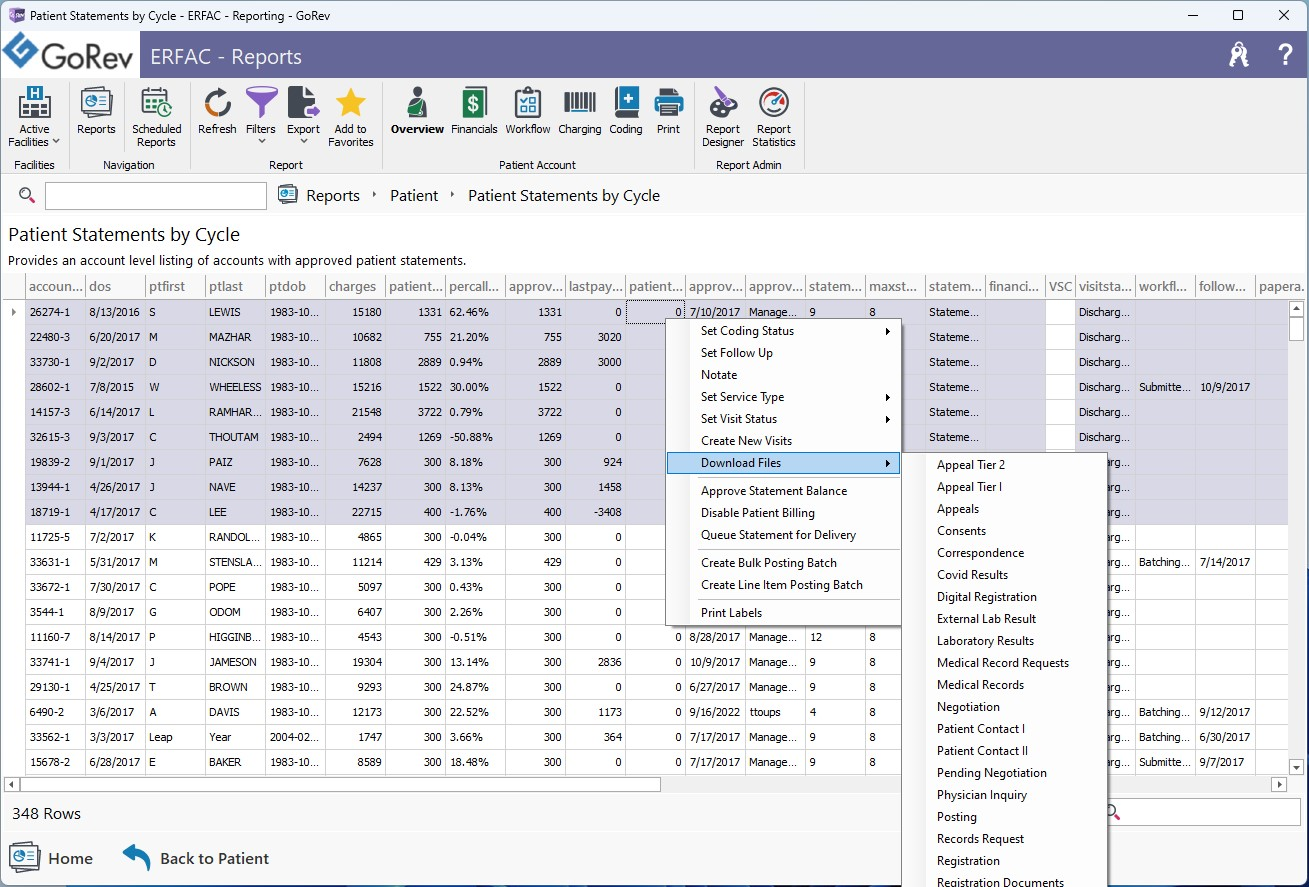Download Medical Records files
The image size is (1309, 887).
(x=1004, y=685)
